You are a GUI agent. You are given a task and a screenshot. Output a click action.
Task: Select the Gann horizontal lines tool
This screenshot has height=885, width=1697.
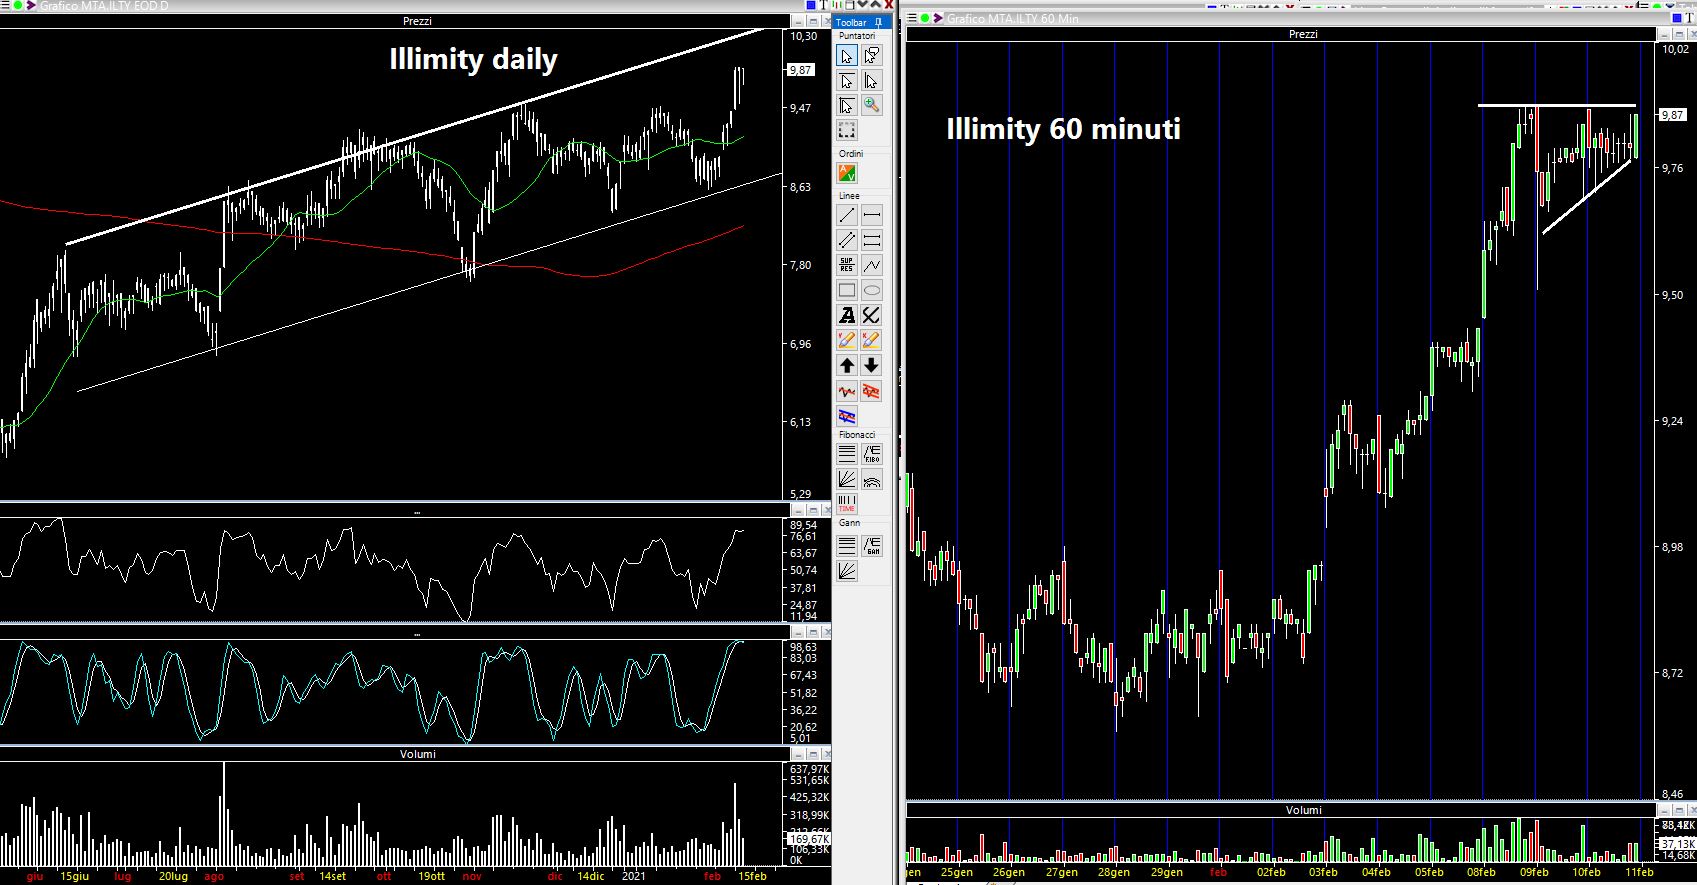[847, 546]
